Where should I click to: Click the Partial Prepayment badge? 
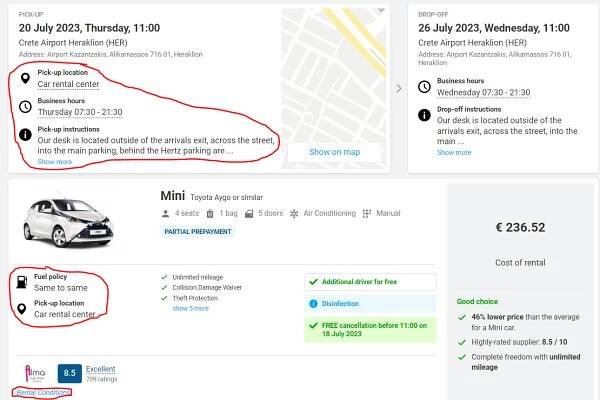pos(197,232)
